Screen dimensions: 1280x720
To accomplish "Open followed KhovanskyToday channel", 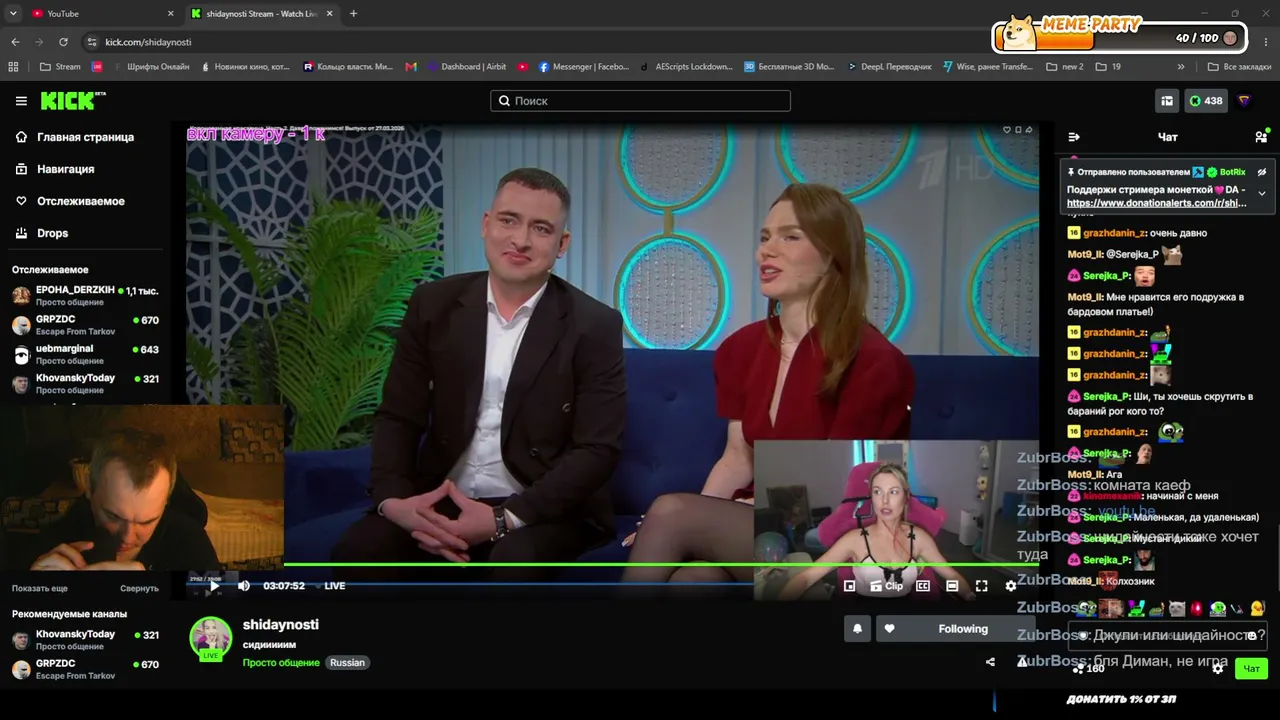I will pos(85,383).
